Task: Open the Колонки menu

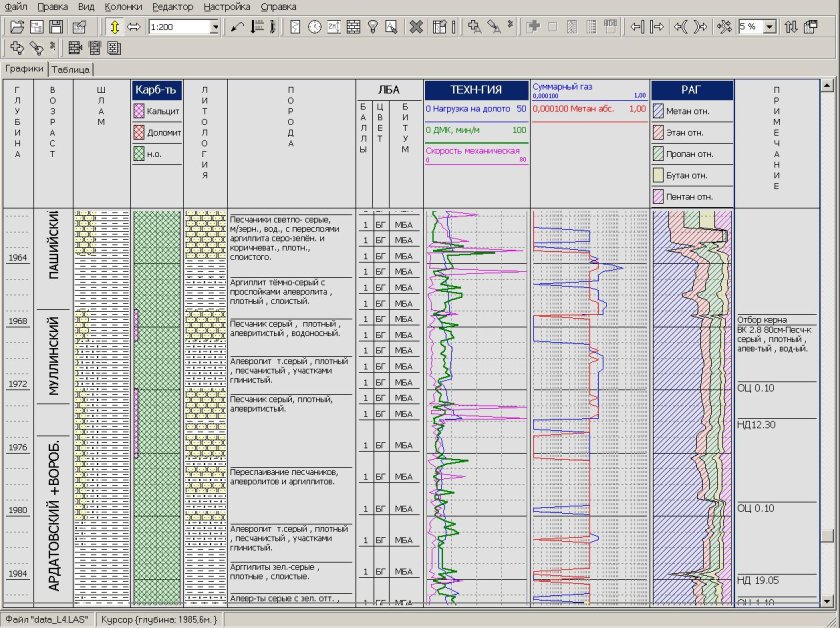Action: click(x=124, y=6)
